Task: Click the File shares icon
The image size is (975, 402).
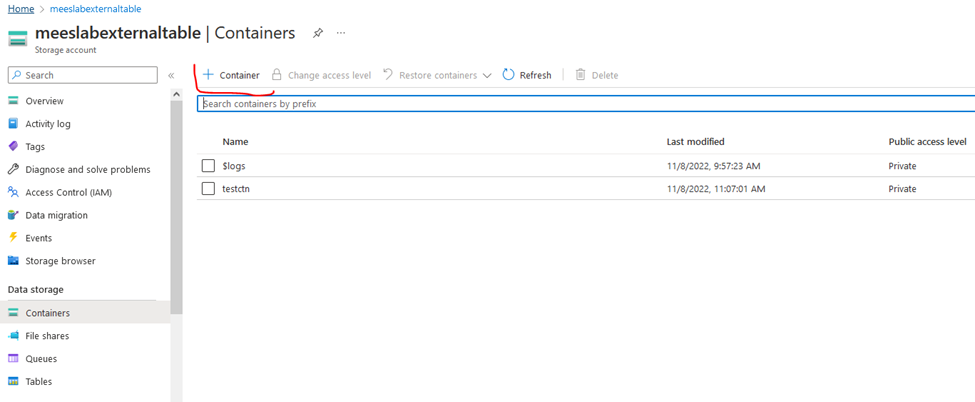Action: point(13,336)
